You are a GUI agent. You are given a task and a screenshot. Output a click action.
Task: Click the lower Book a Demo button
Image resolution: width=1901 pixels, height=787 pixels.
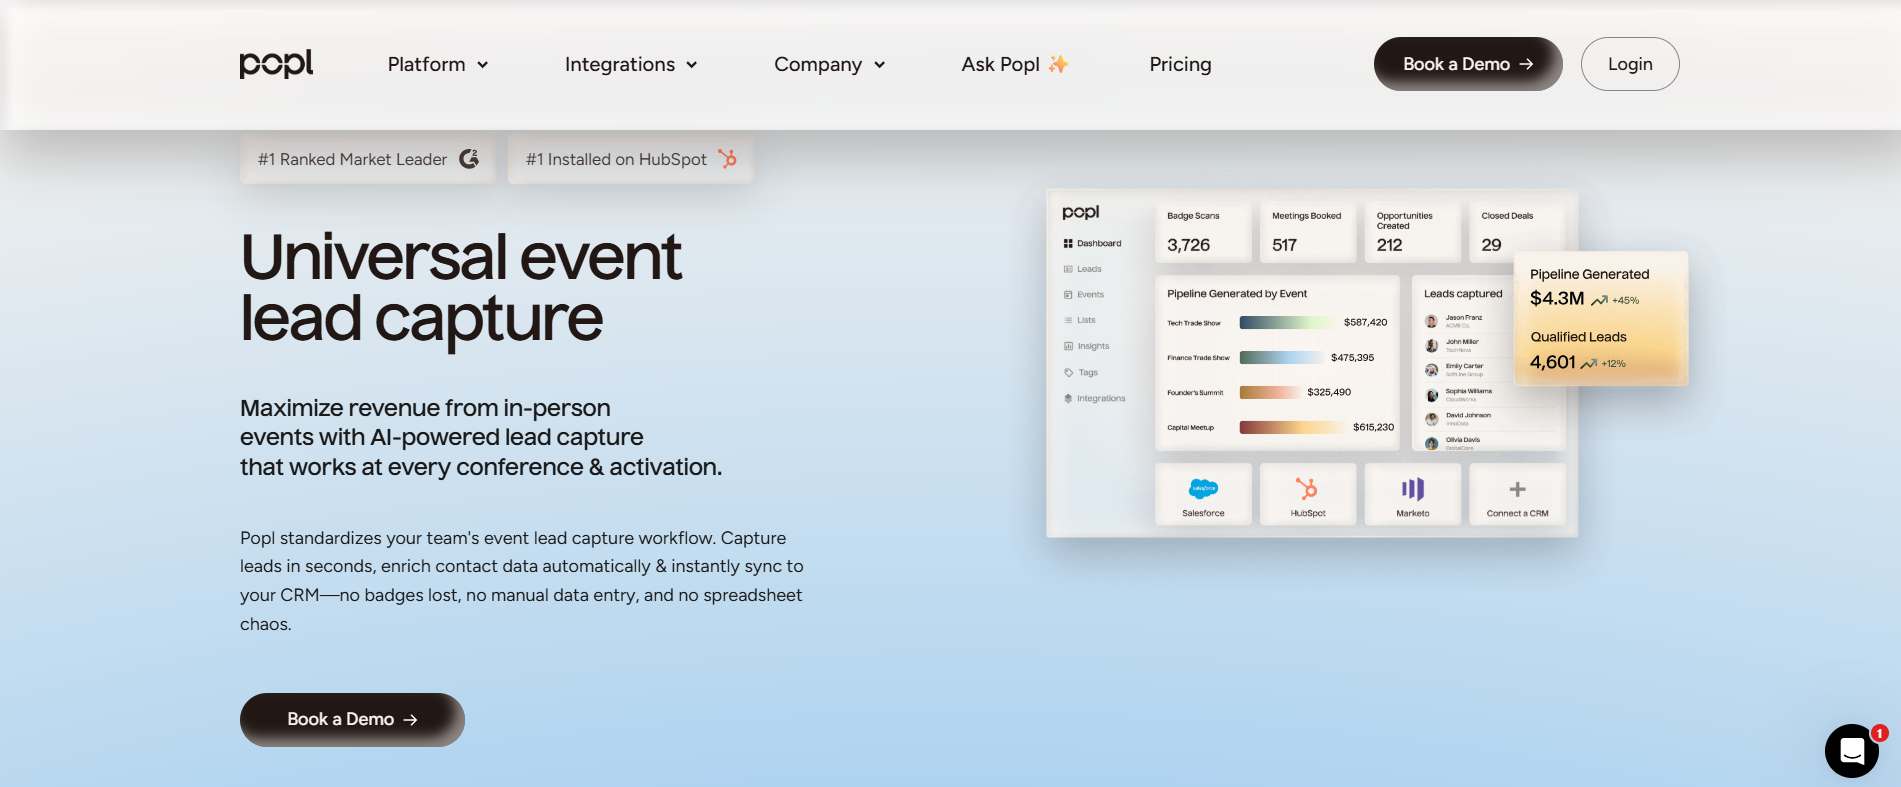point(352,720)
